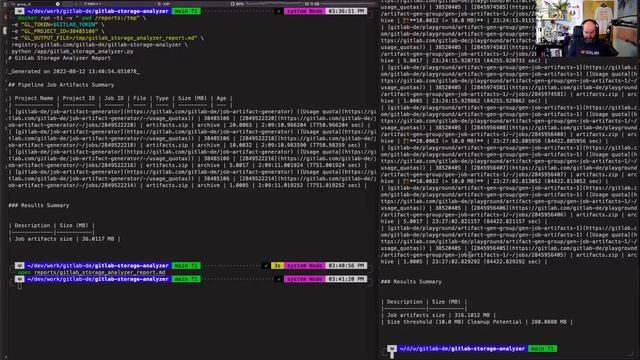Click the GL_OUTPUT_FILE argument line
The image size is (640, 360).
107,38
